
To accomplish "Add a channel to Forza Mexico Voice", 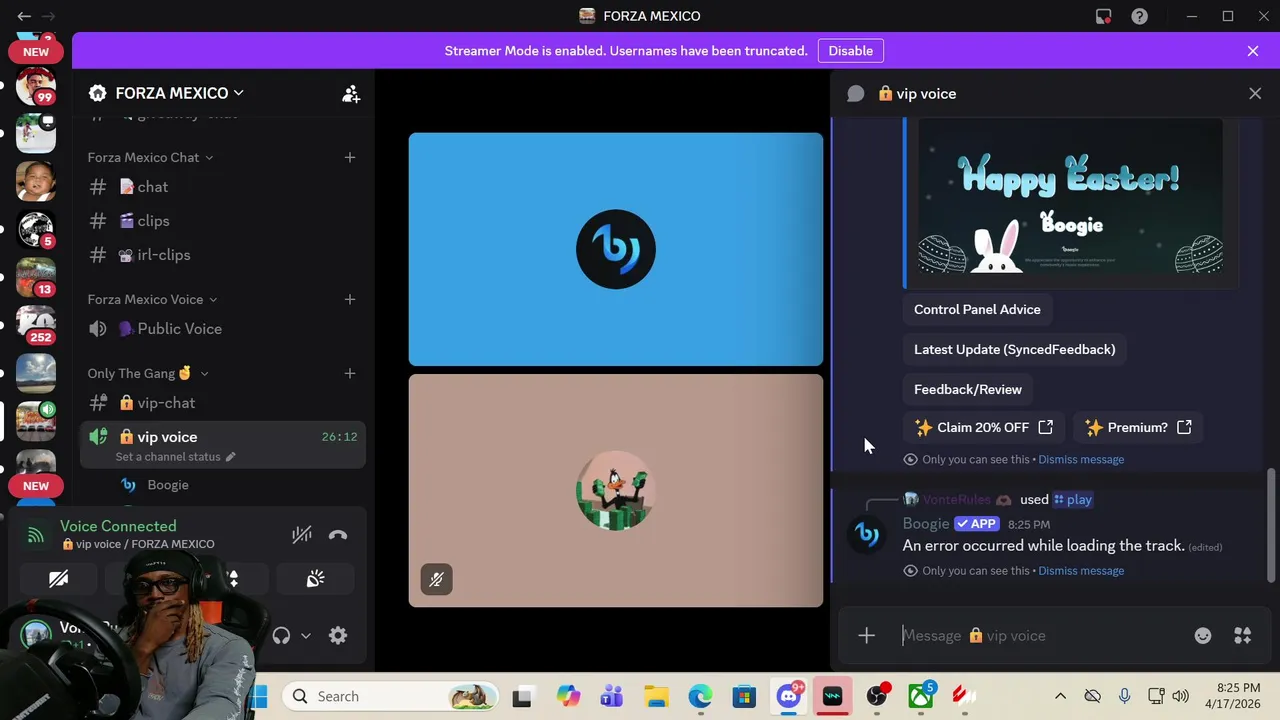I will [350, 299].
